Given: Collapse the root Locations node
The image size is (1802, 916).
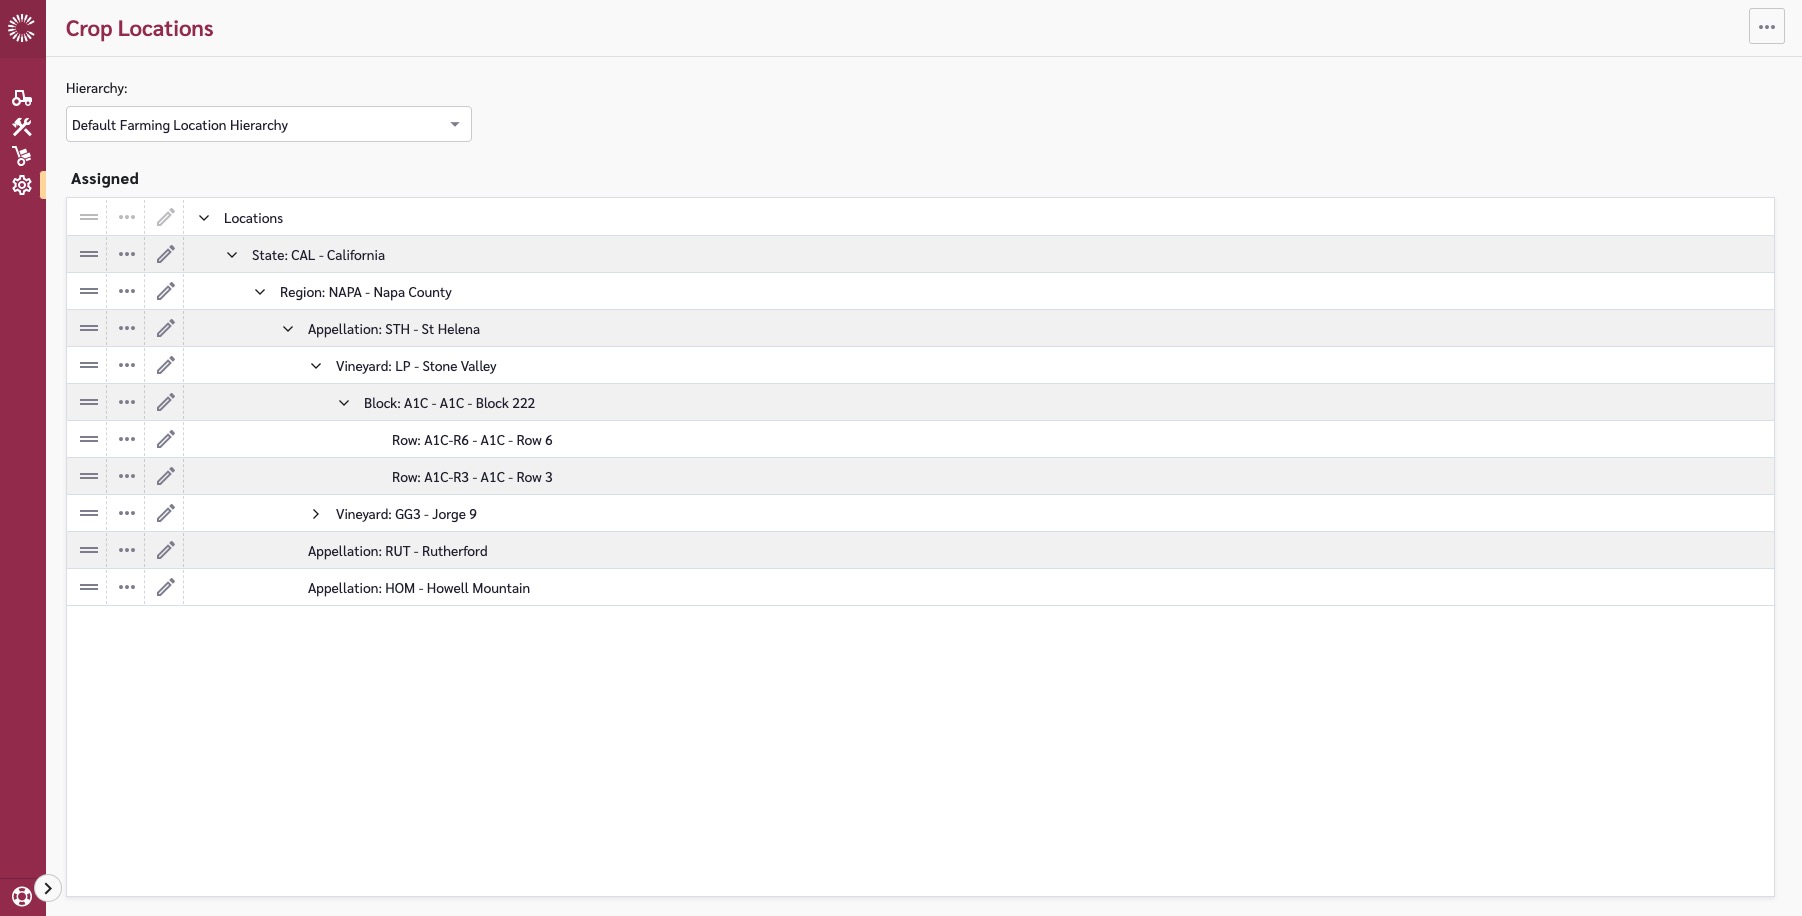Looking at the screenshot, I should pos(204,218).
